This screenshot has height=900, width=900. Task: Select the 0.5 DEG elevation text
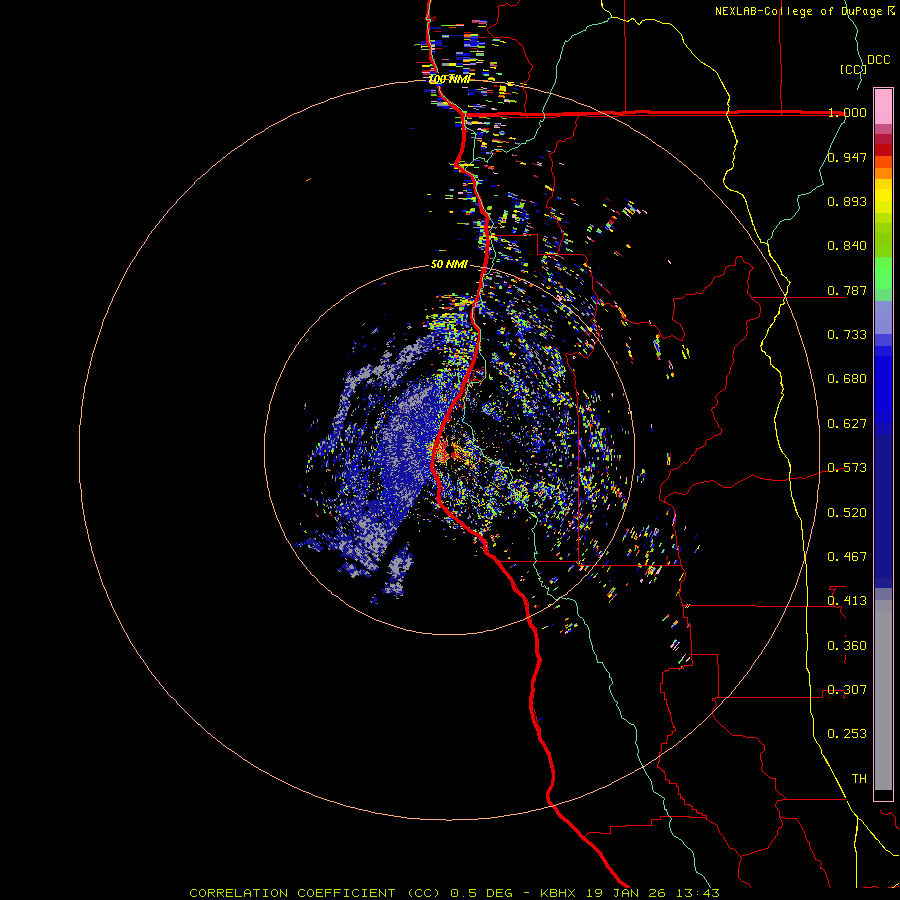[x=483, y=893]
